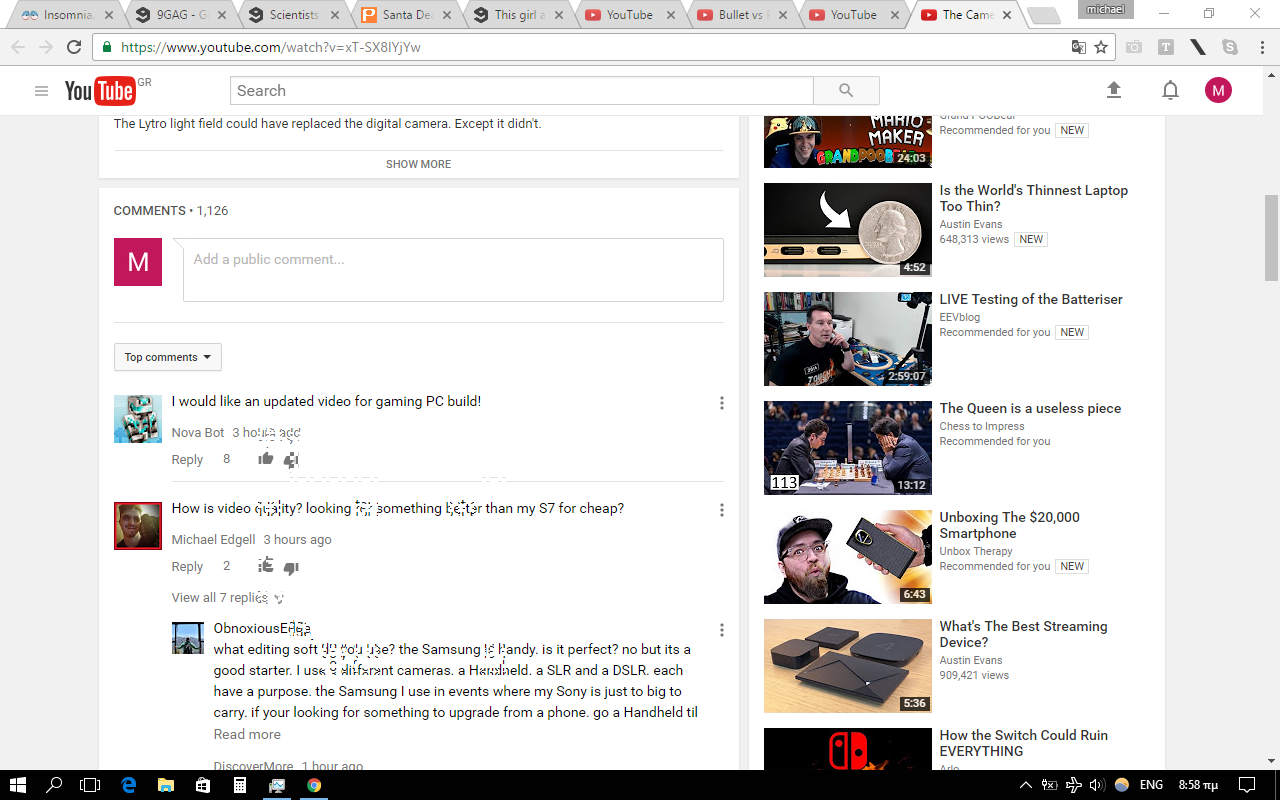The height and width of the screenshot is (800, 1280).
Task: Click the page vertical scrollbar thumb
Action: coord(1271,238)
